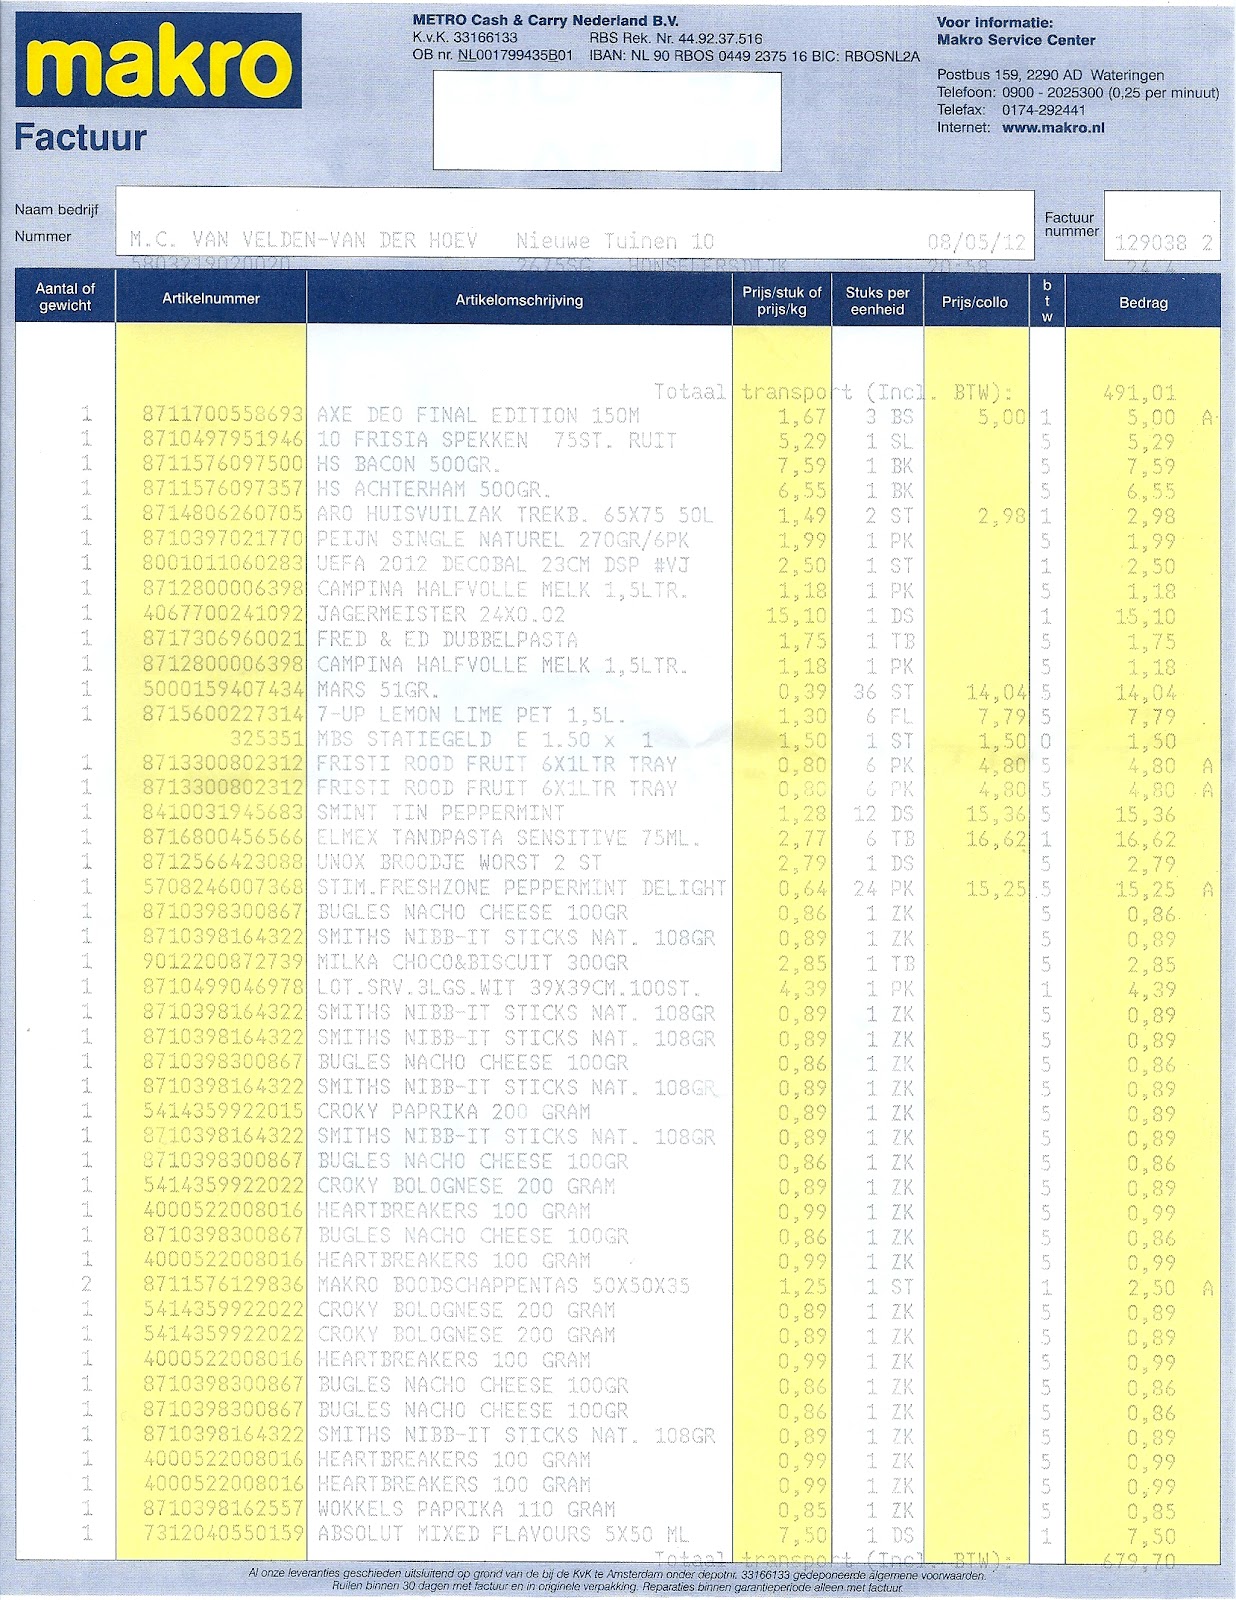Click article number 8410031945683
Image resolution: width=1236 pixels, height=1600 pixels.
(222, 813)
